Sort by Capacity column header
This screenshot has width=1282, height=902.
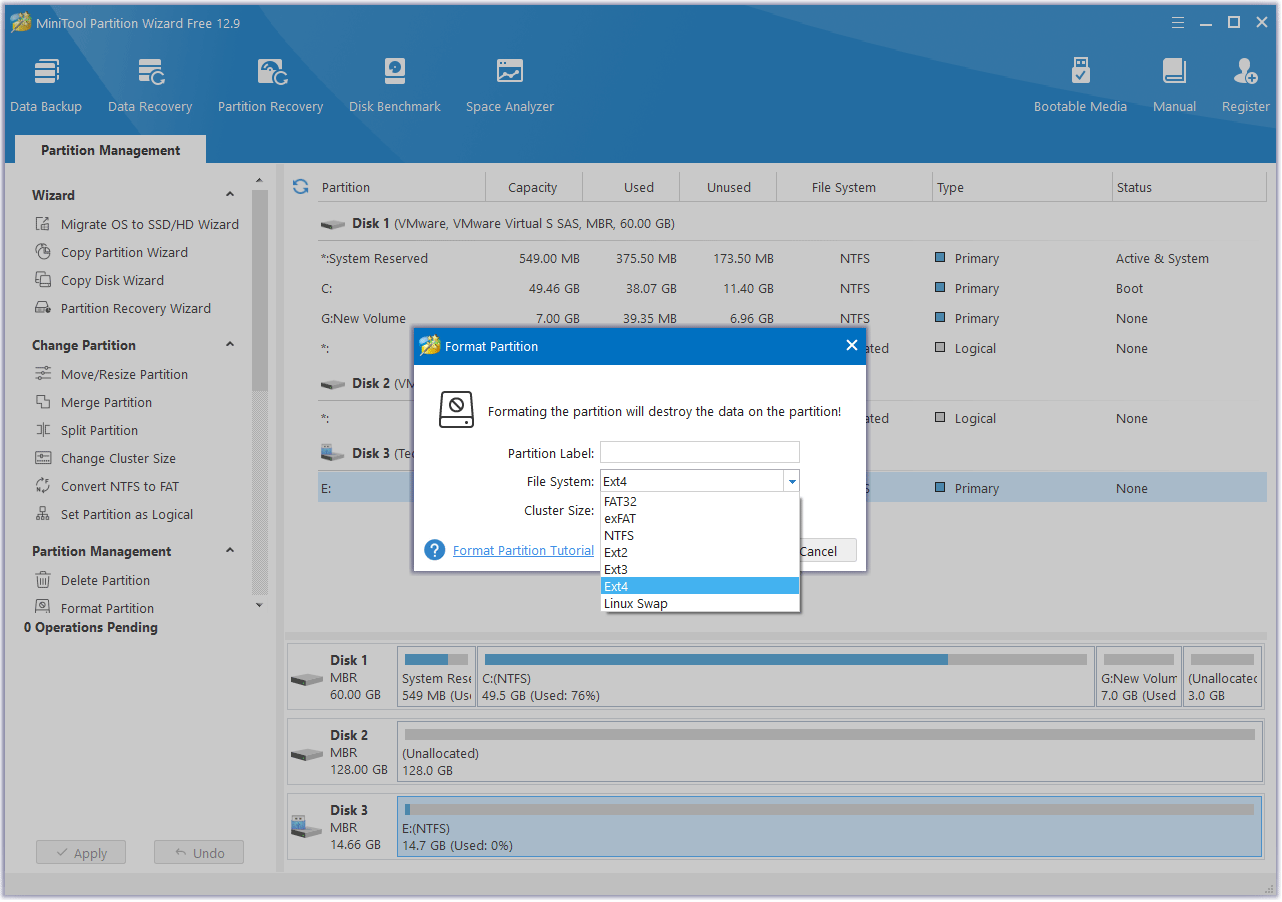[x=533, y=187]
